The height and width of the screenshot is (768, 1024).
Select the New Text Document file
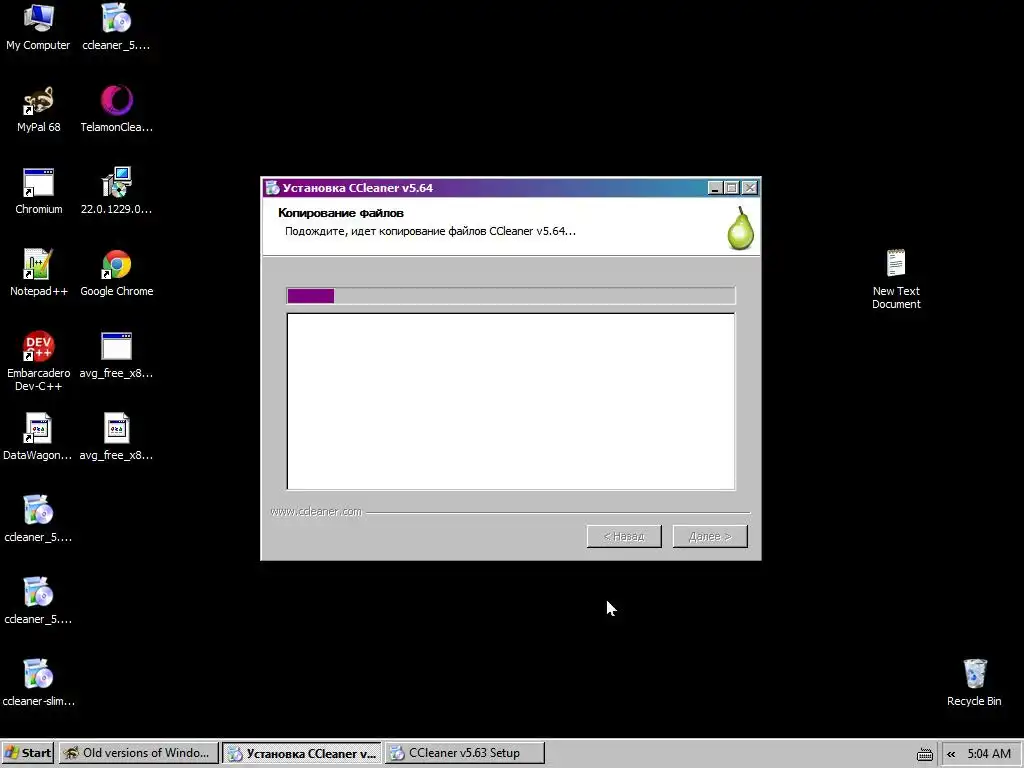coord(896,280)
